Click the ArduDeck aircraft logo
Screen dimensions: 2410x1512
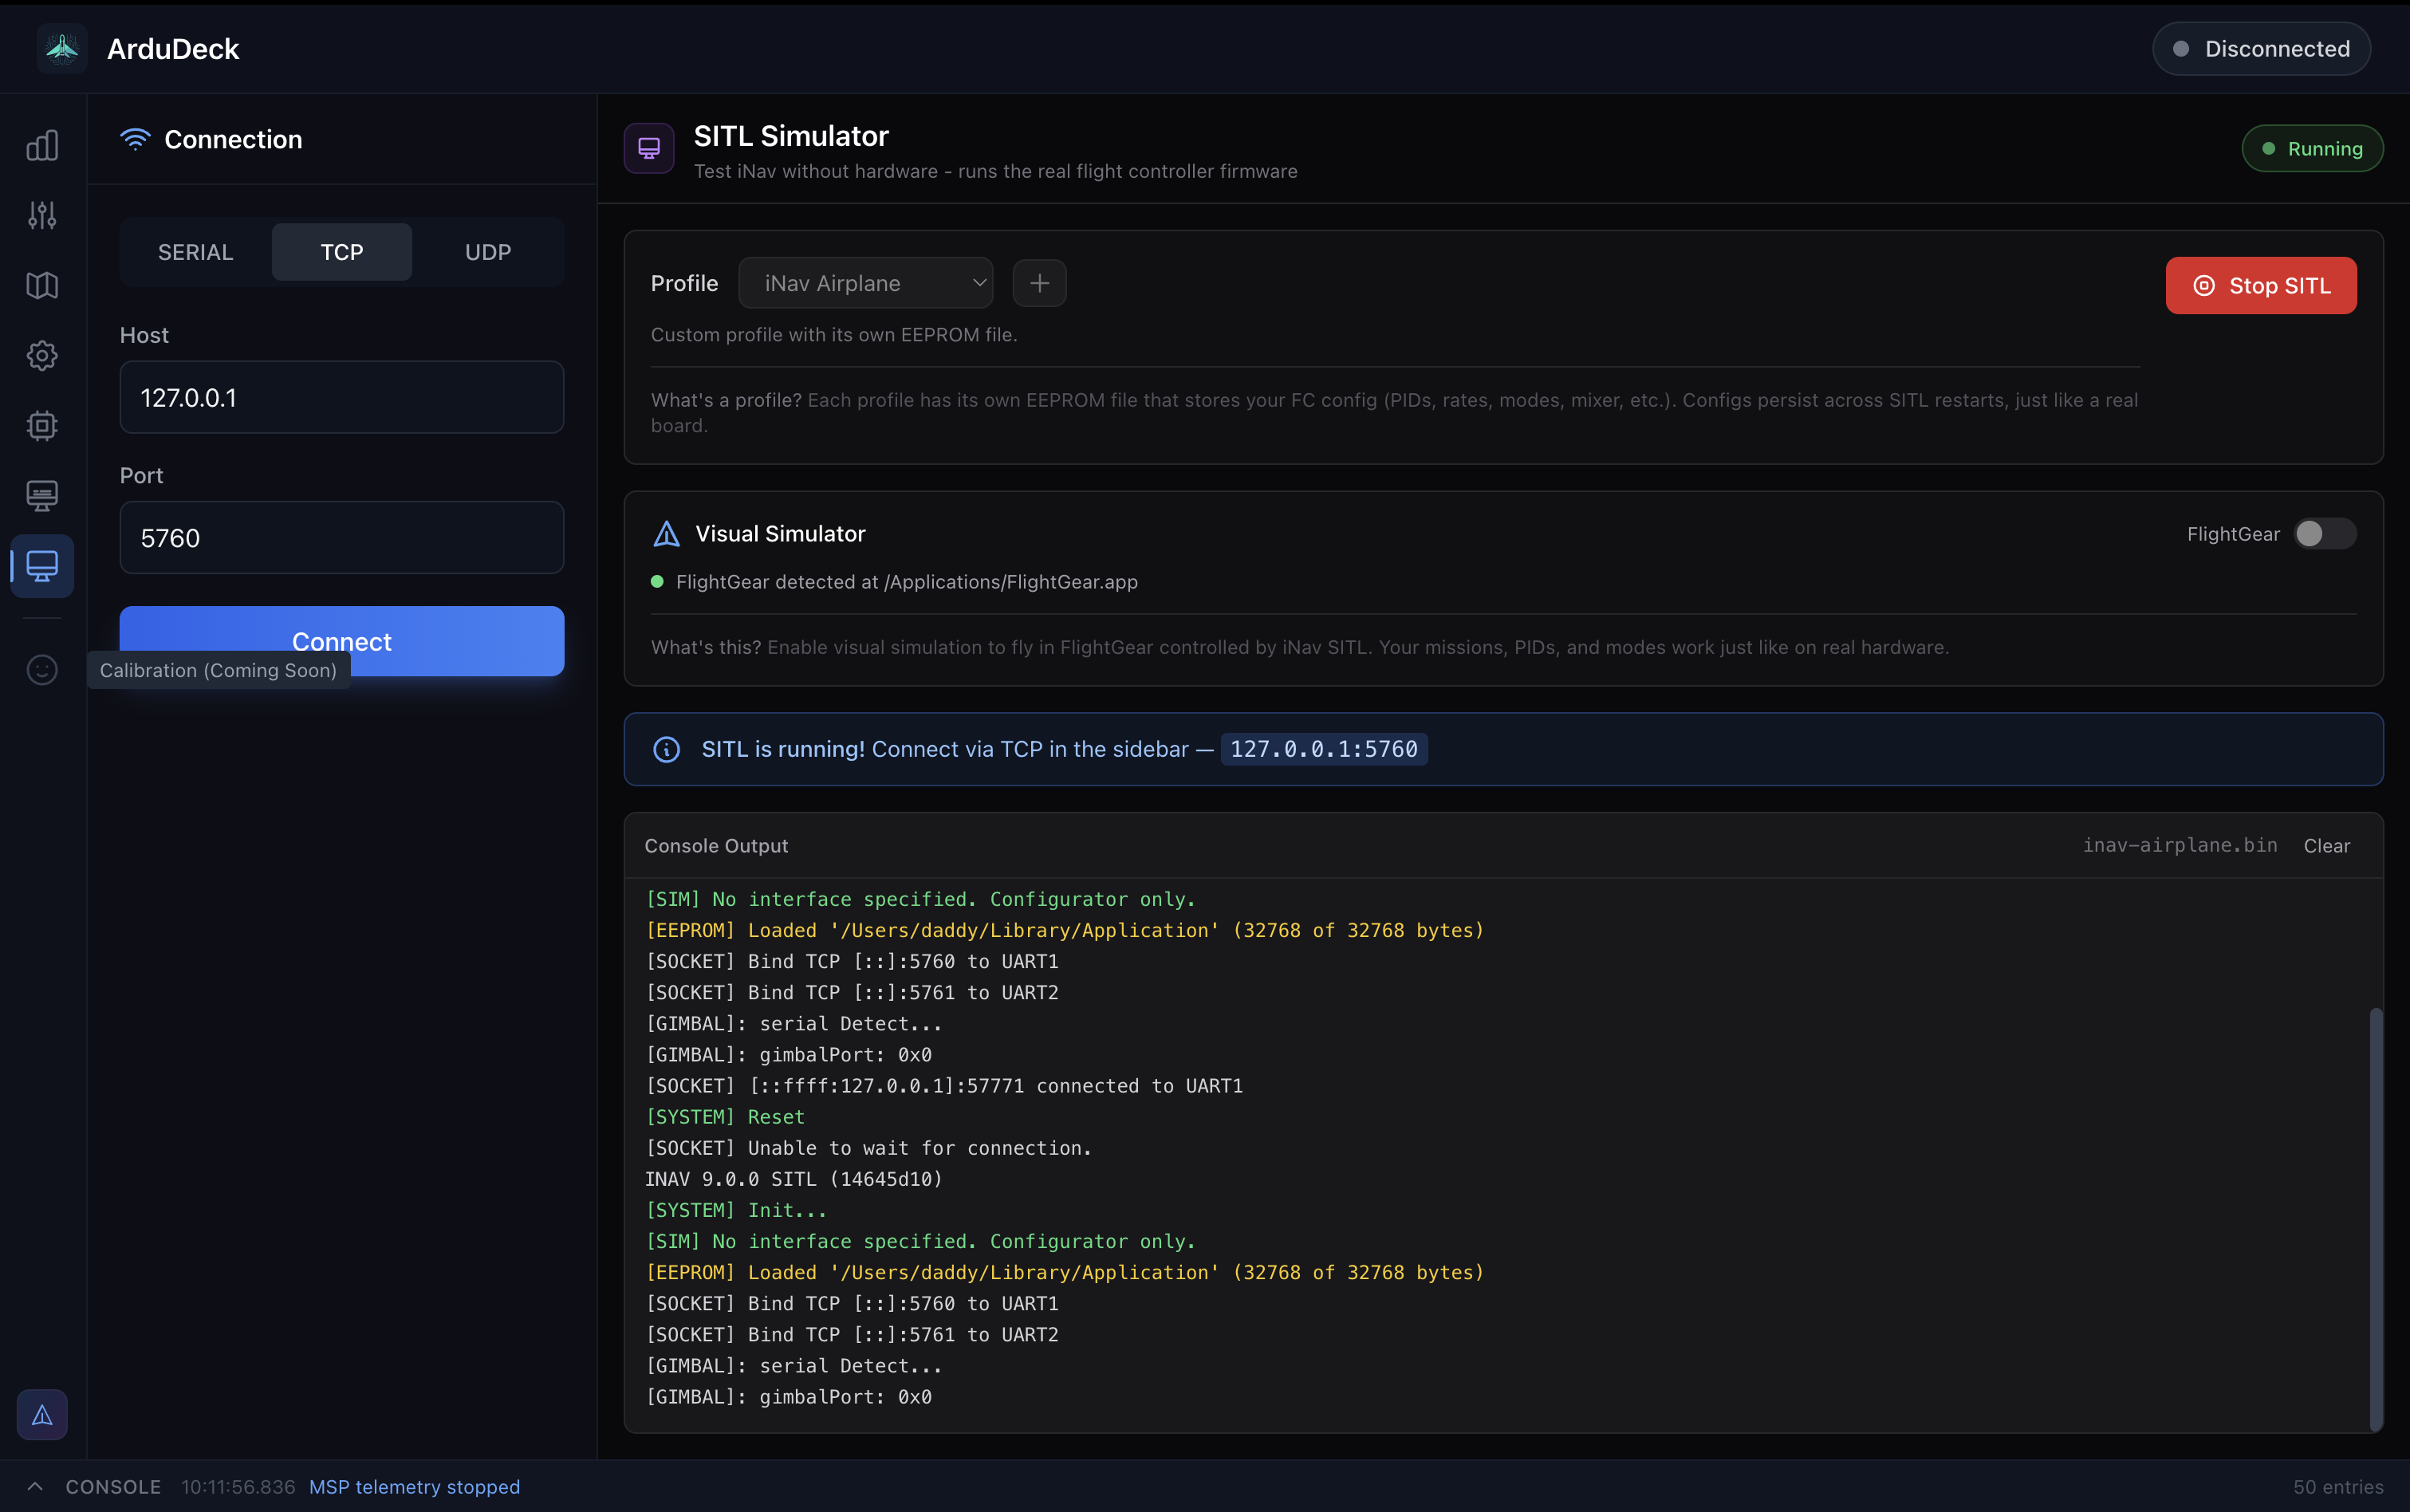click(62, 48)
